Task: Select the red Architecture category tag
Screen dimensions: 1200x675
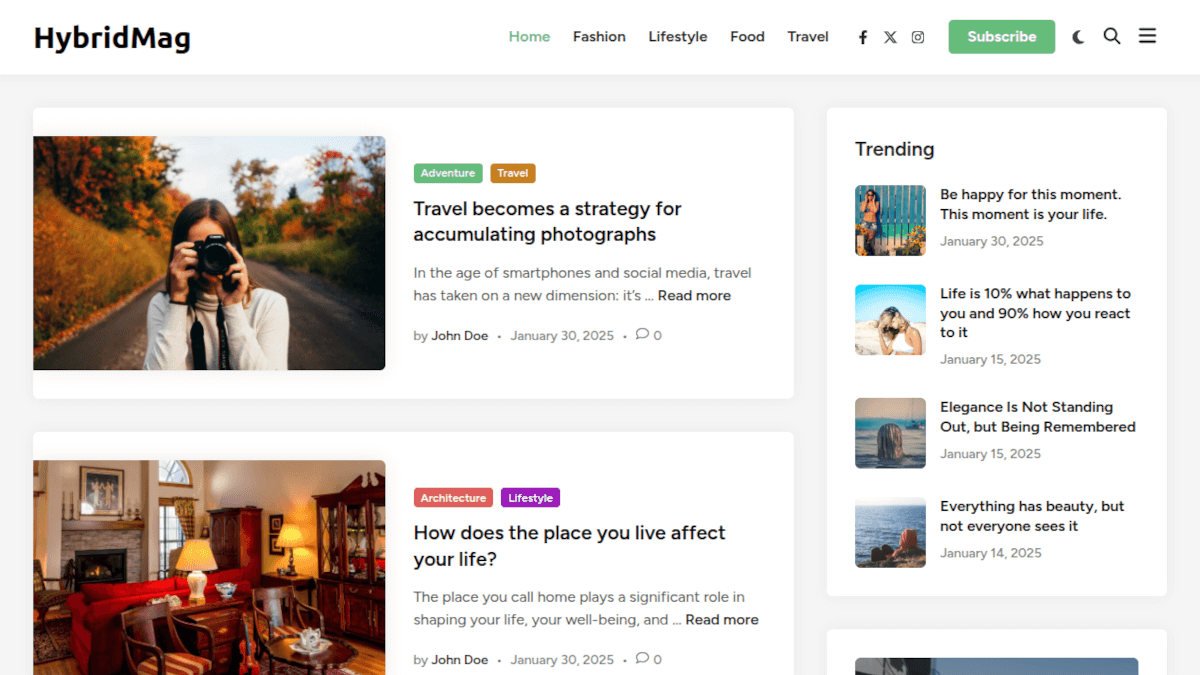Action: point(453,497)
